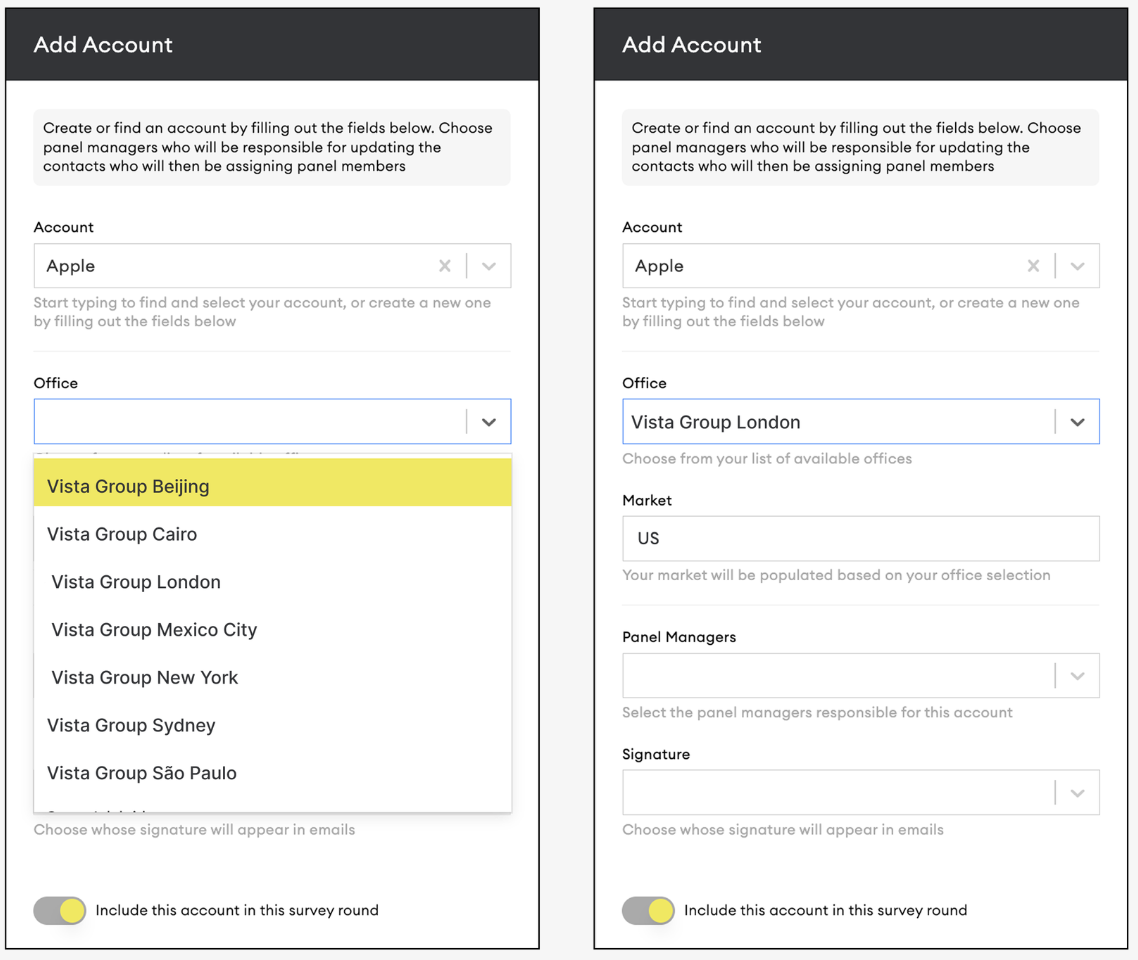Image resolution: width=1138 pixels, height=960 pixels.
Task: Click the 'Panel Managers' label
Action: [679, 637]
